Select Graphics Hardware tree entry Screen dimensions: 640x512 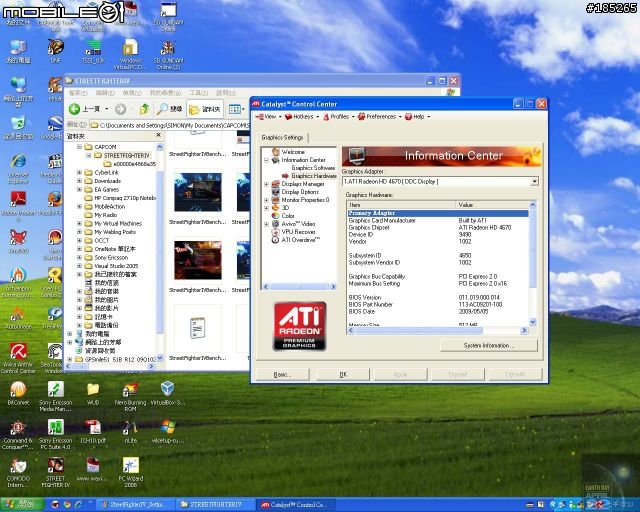tap(313, 176)
